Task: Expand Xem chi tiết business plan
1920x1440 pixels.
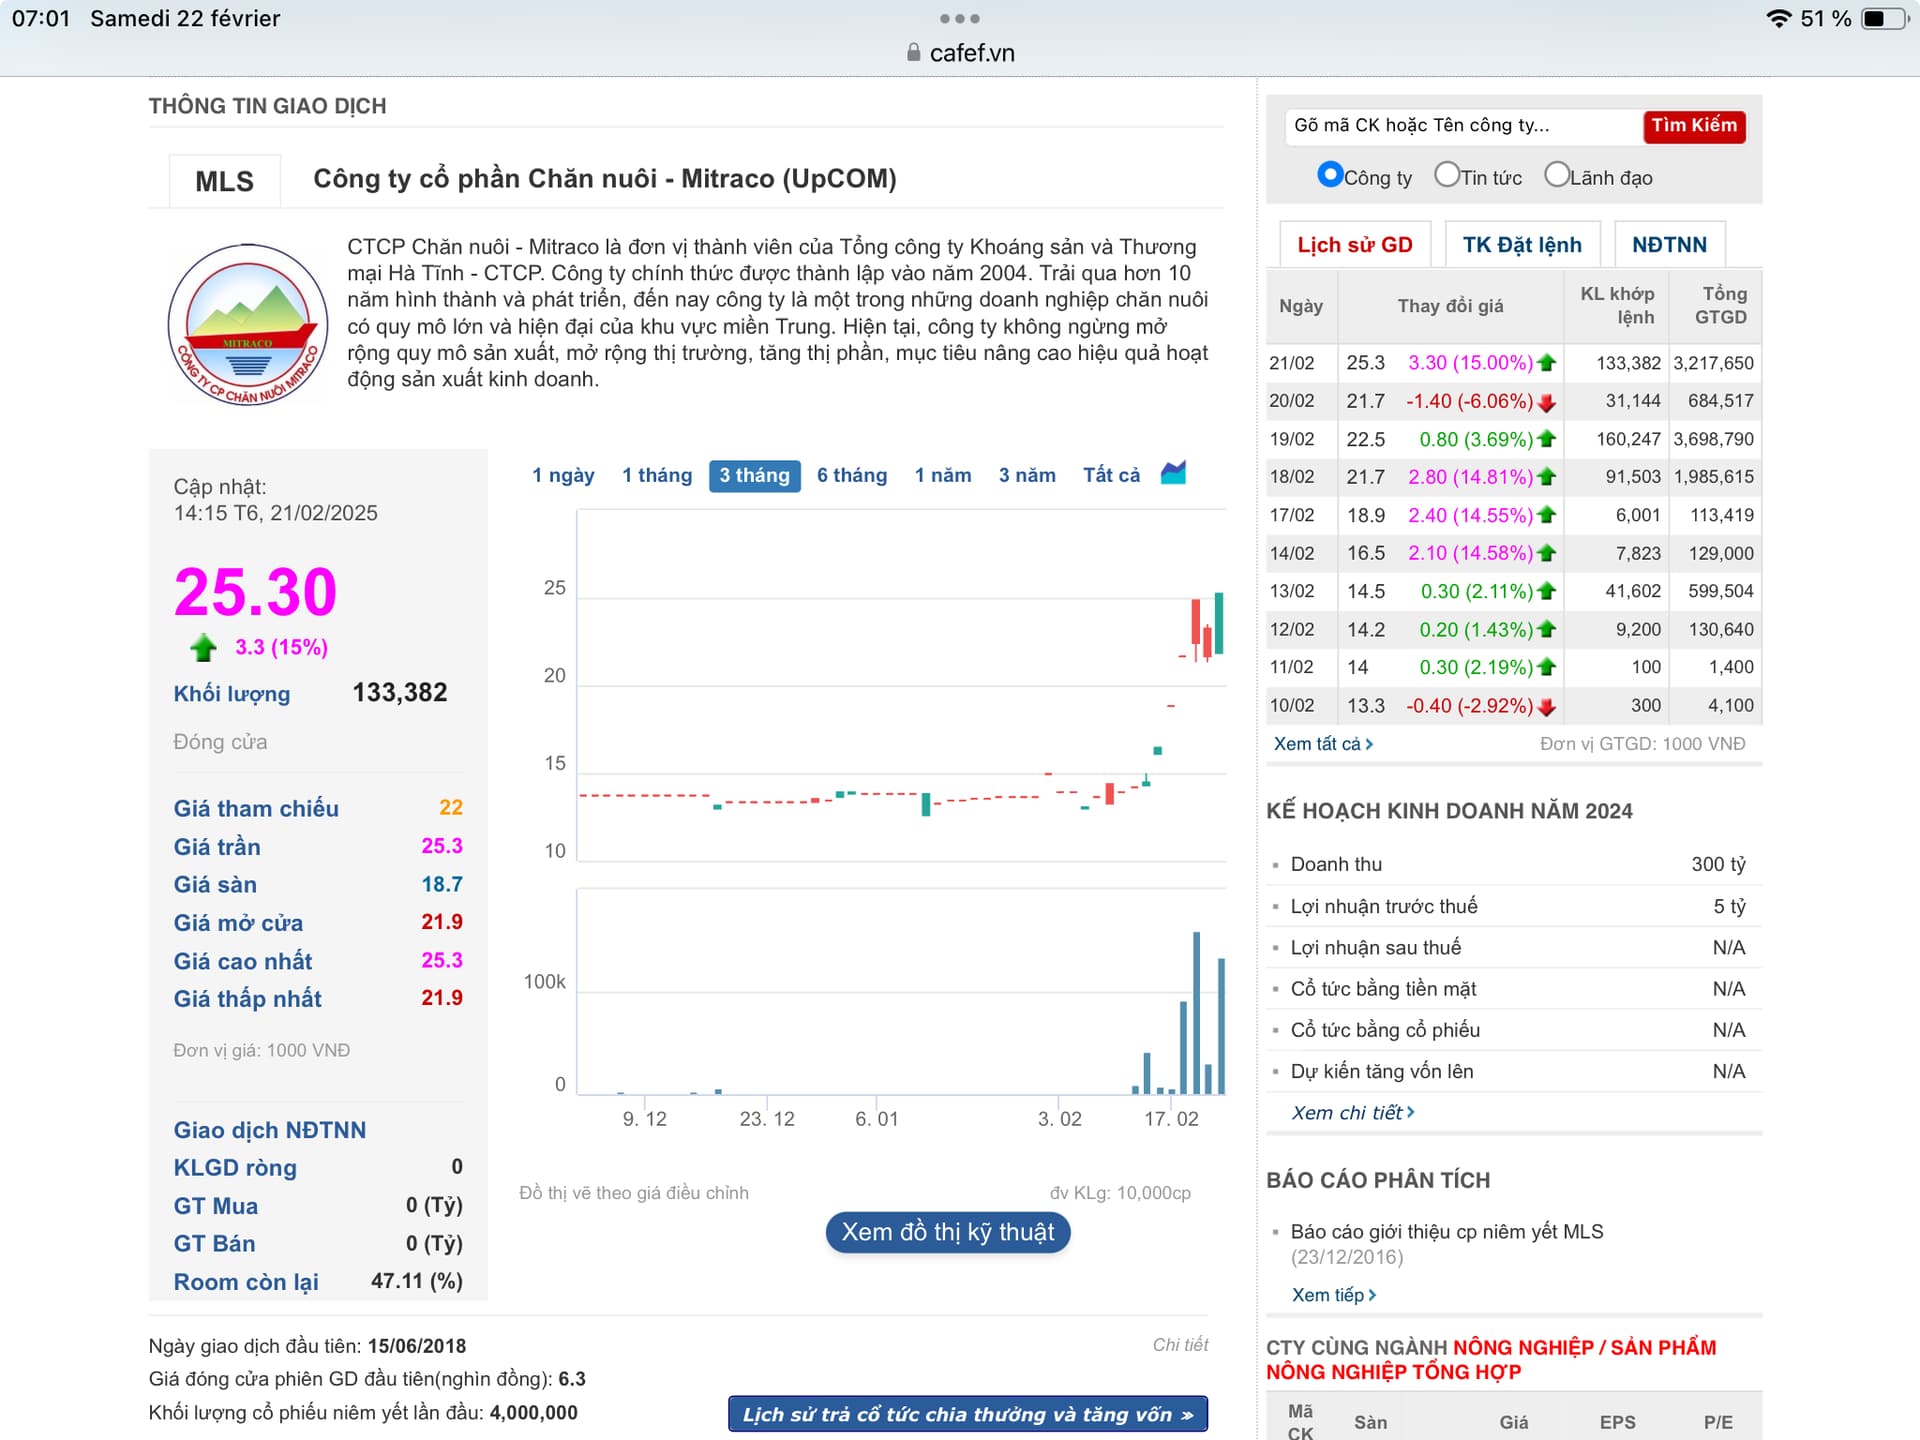Action: point(1352,1113)
